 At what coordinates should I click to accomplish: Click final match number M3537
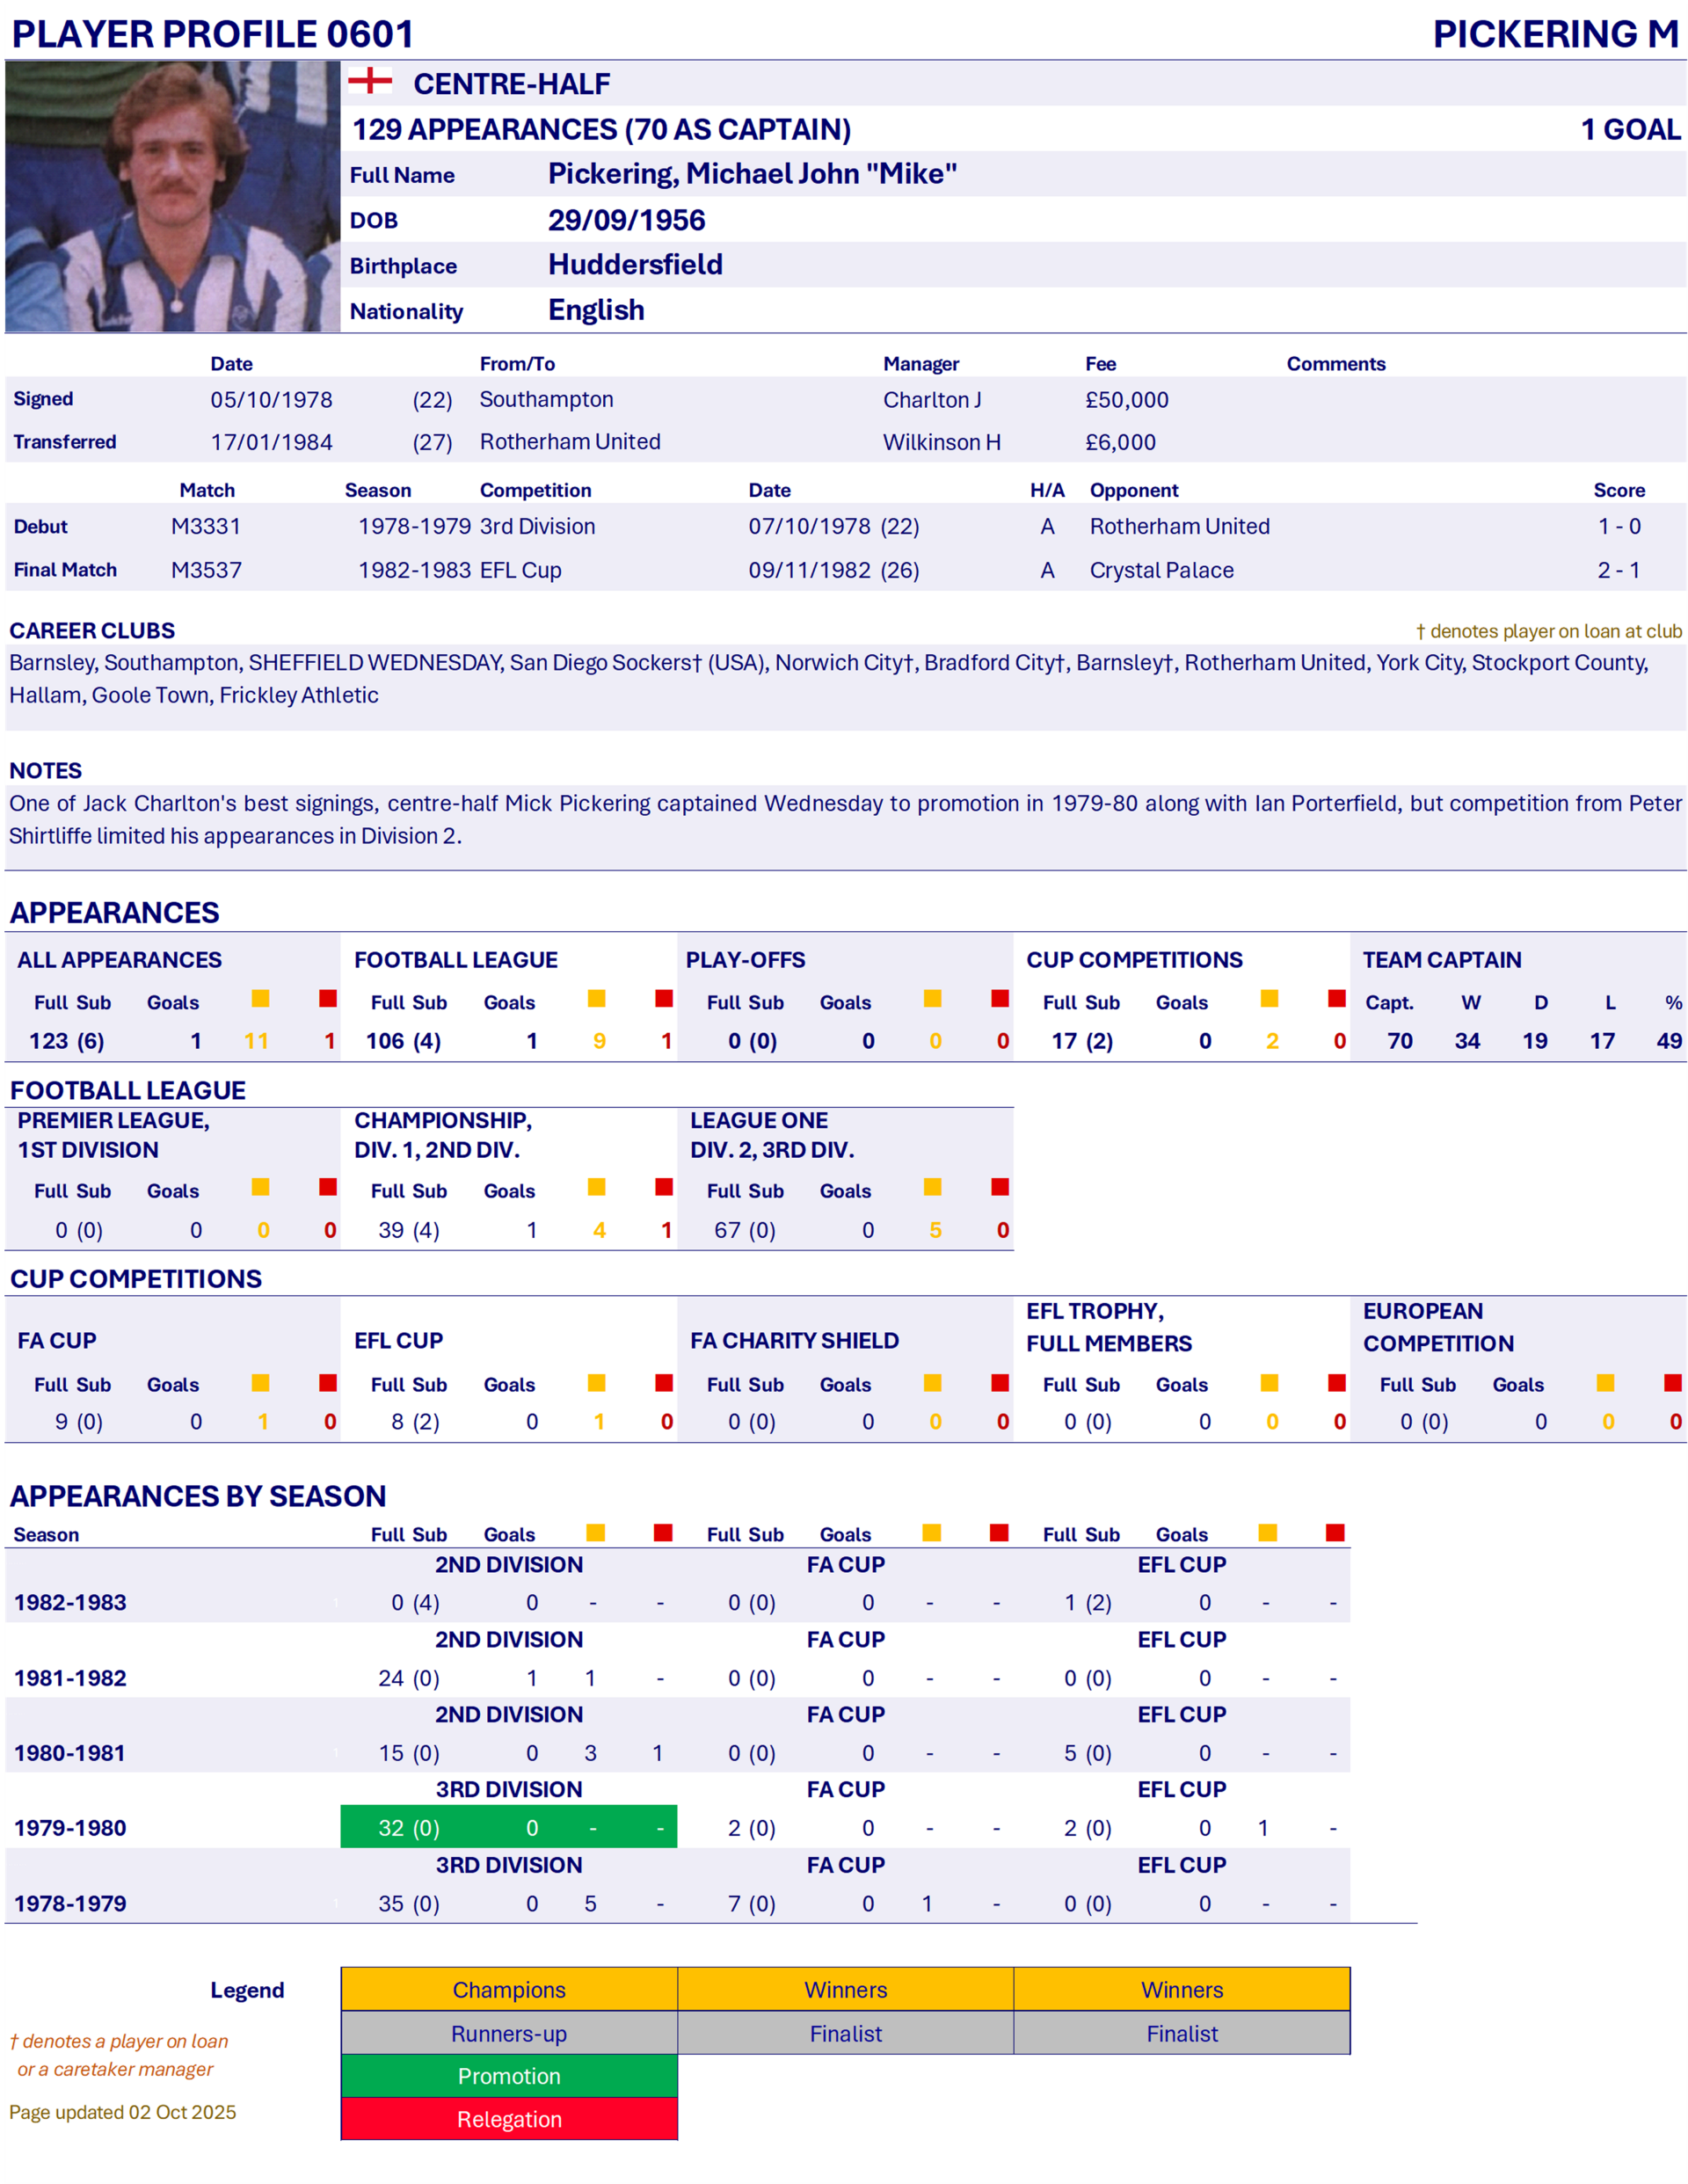pos(206,570)
